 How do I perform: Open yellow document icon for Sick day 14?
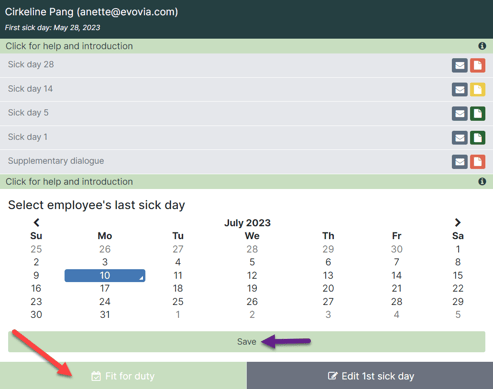[477, 89]
